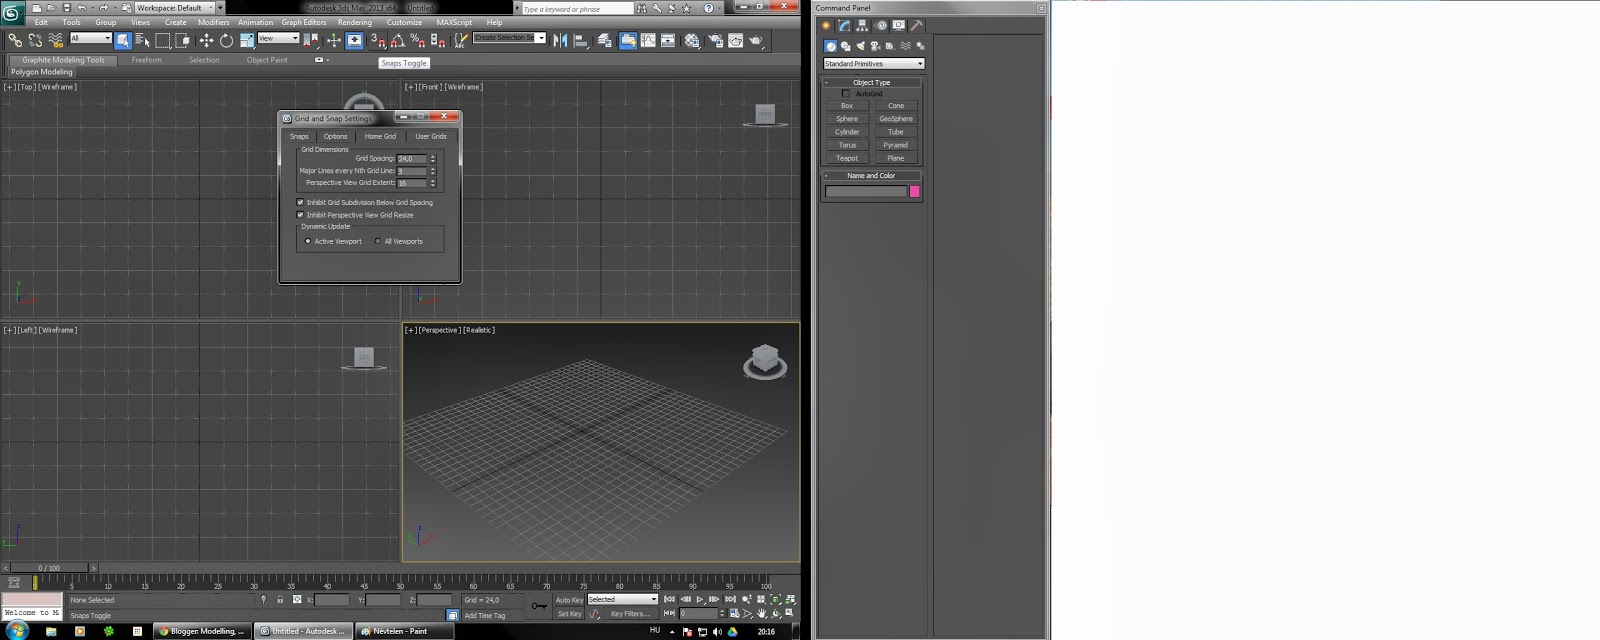1600x640 pixels.
Task: Toggle the Set Key mode button
Action: click(x=569, y=614)
